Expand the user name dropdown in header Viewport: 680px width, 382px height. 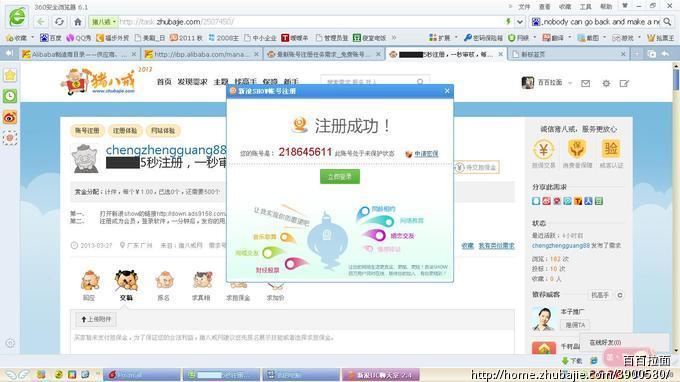571,83
